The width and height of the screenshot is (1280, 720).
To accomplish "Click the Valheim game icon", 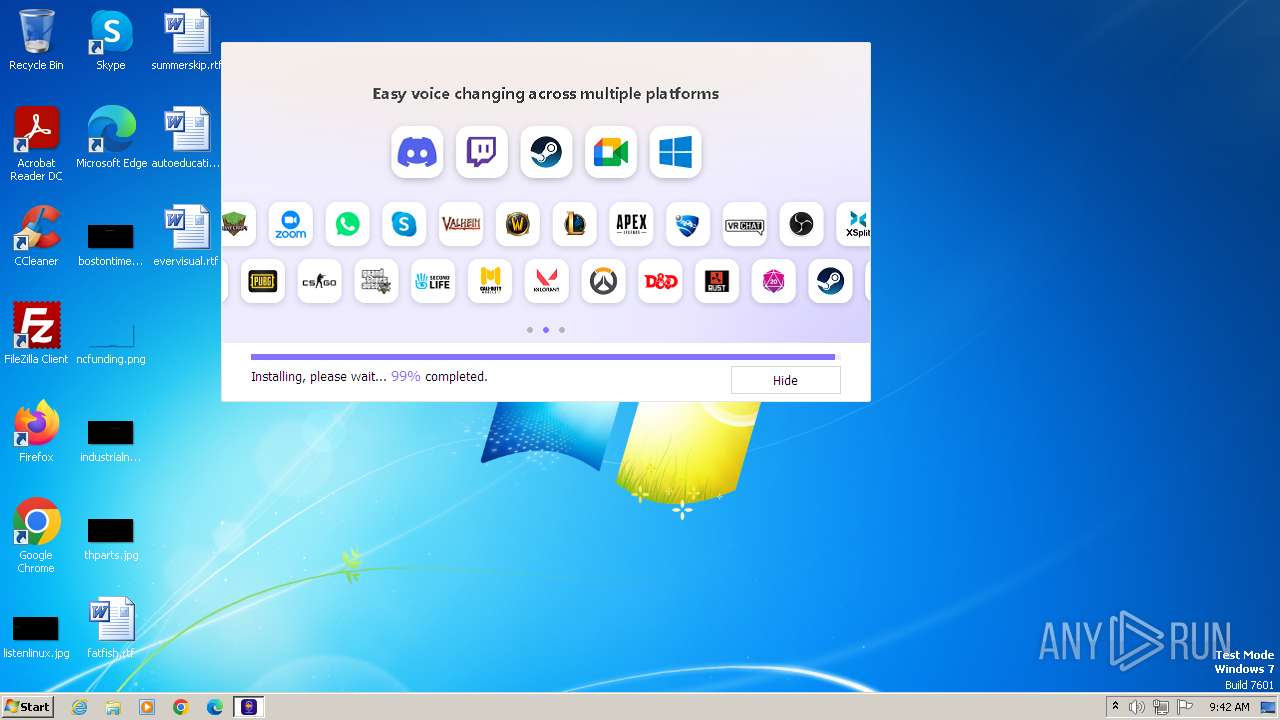I will (x=461, y=224).
